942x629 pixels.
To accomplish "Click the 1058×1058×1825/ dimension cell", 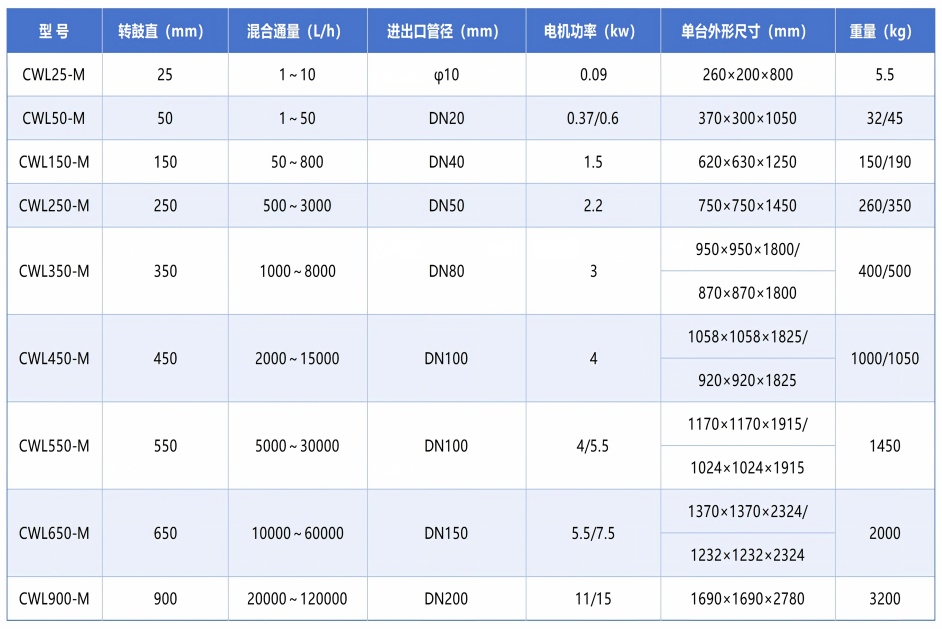I will [x=747, y=336].
